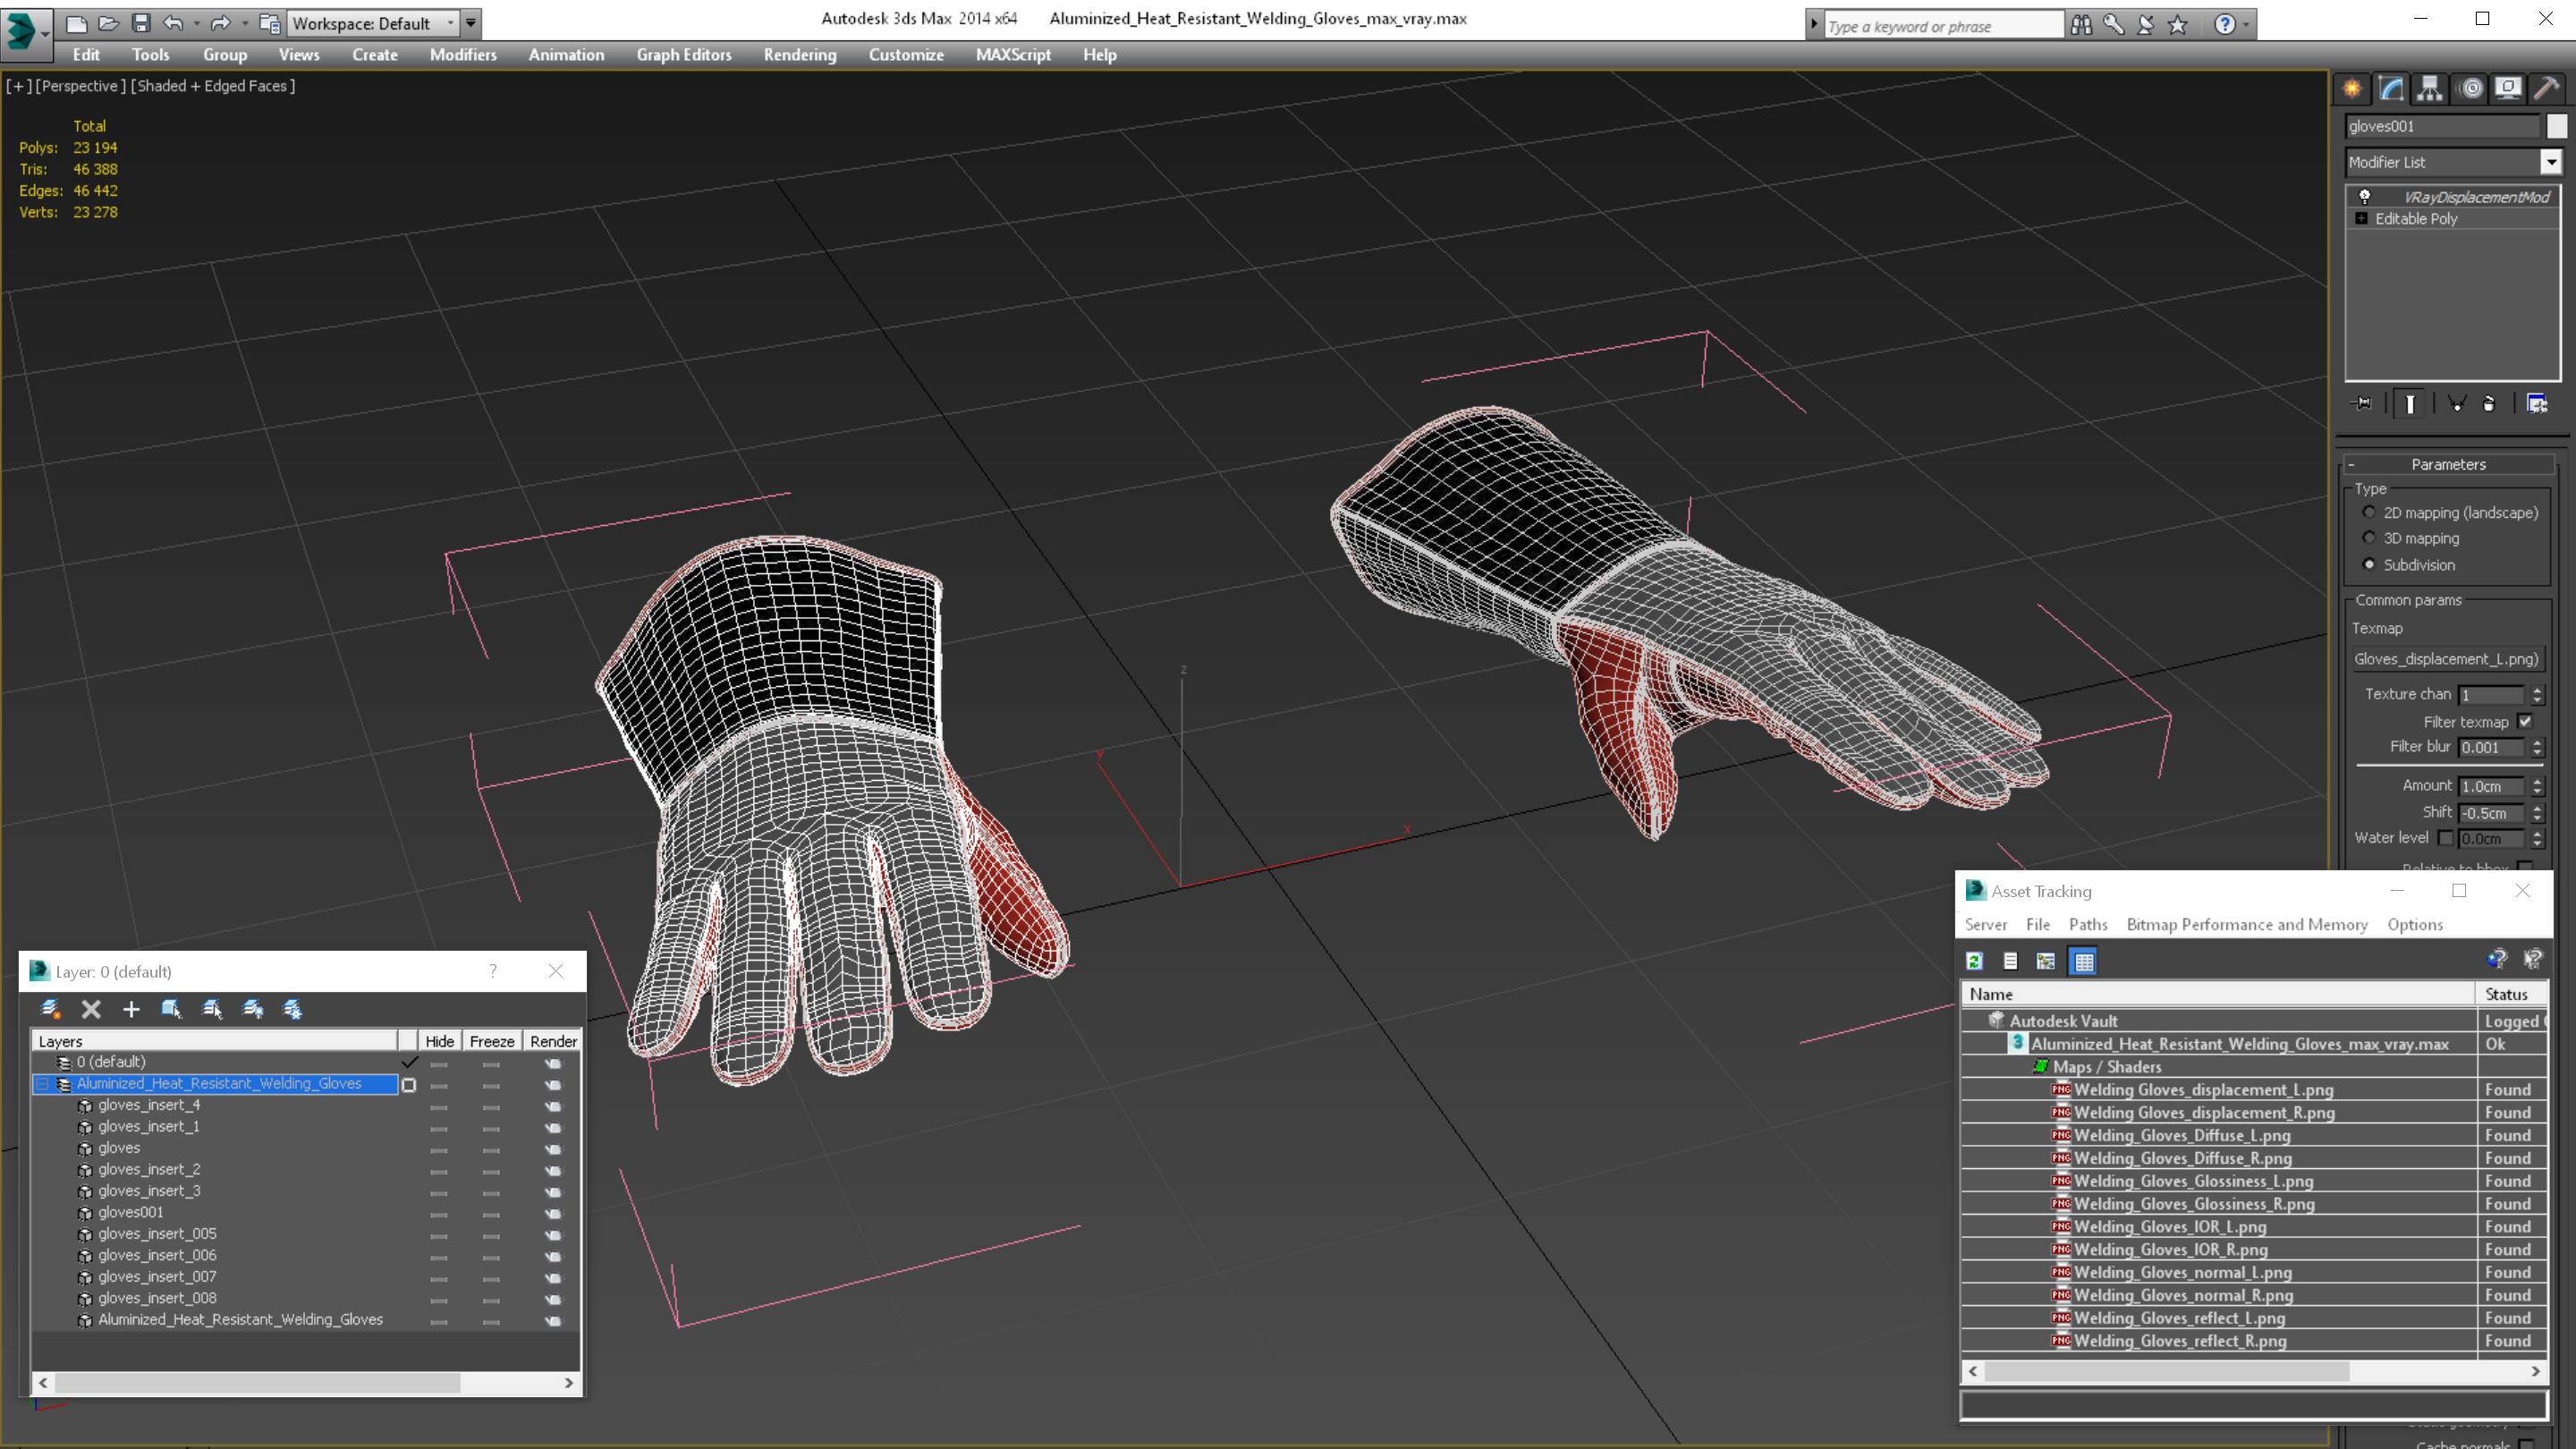Click the Pin Stack icon
The width and height of the screenshot is (2576, 1449).
pos(2363,404)
